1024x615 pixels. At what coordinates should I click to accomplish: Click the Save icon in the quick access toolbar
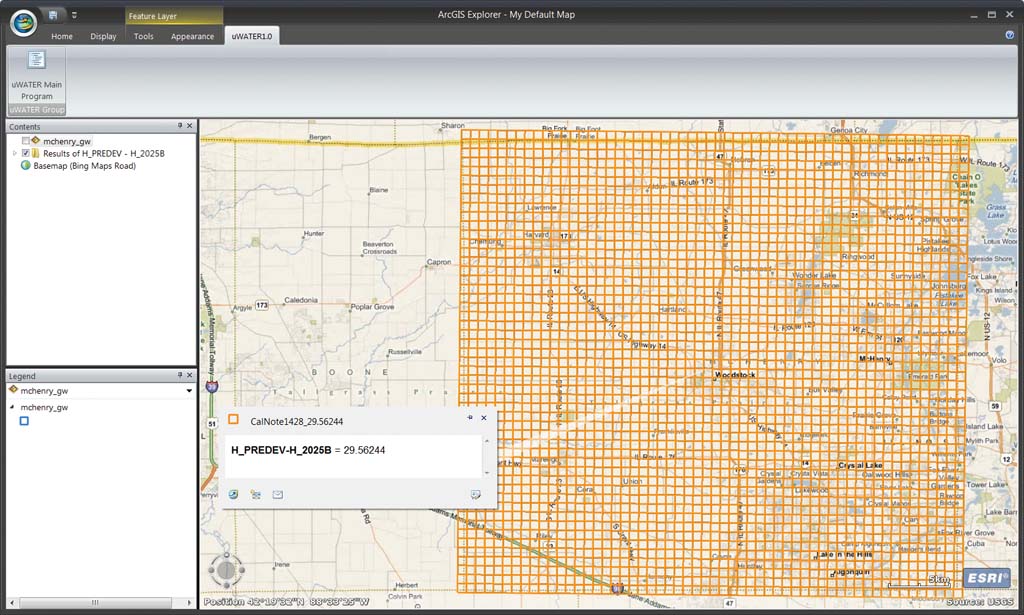point(53,14)
